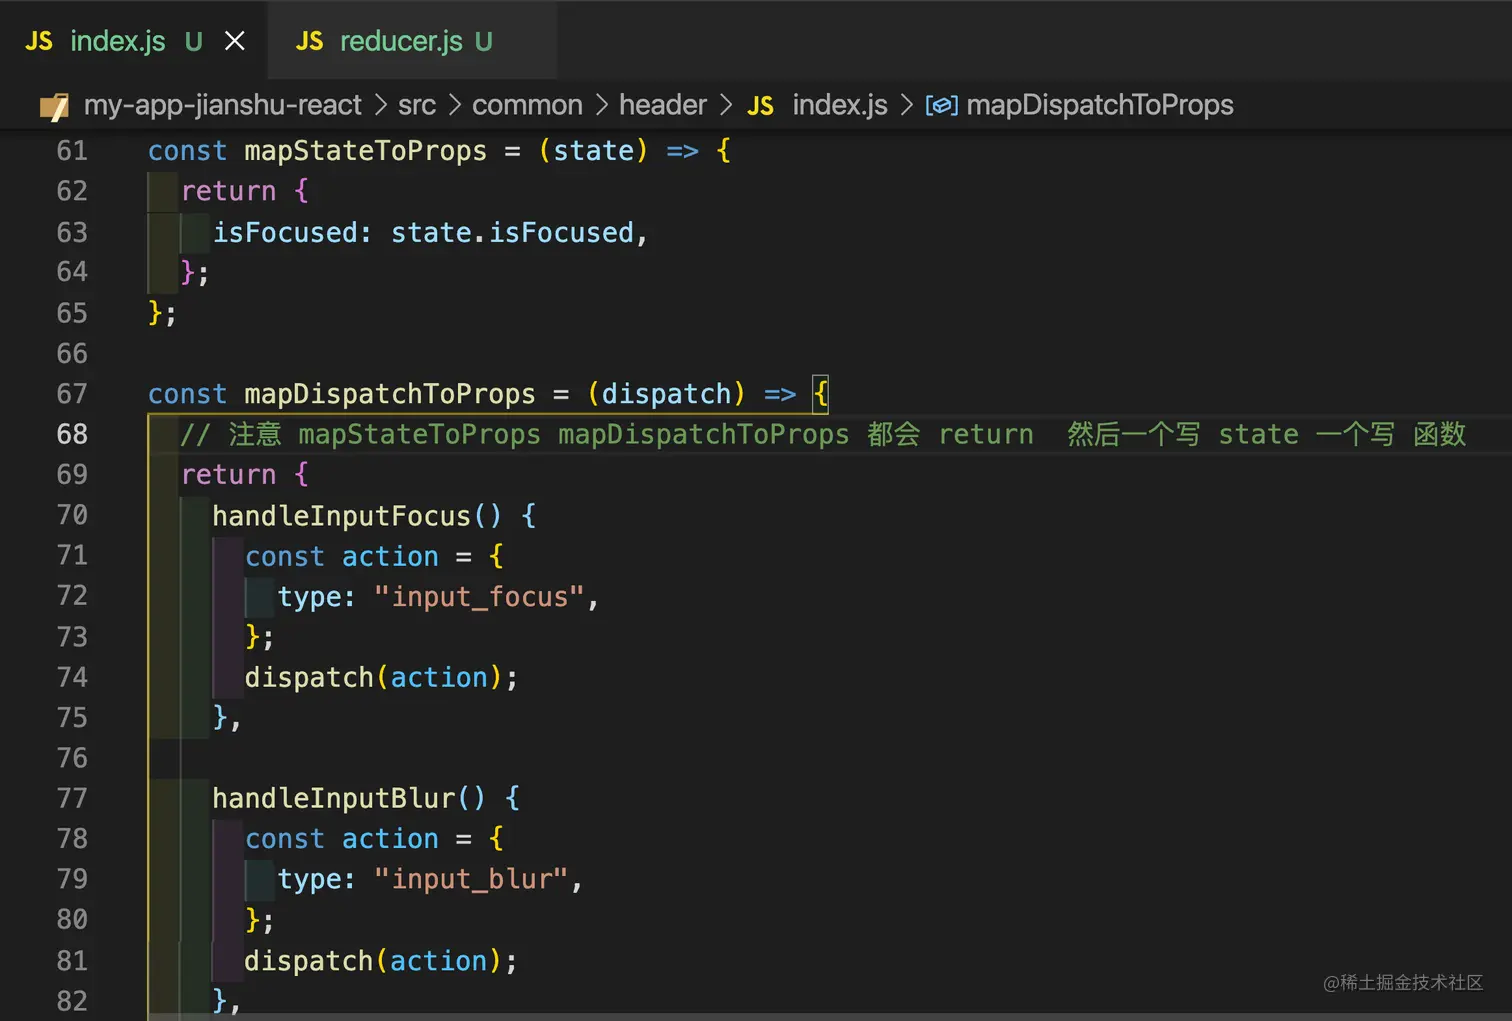The image size is (1512, 1021).
Task: Place cursor on state.isFocused value
Action: [x=512, y=232]
